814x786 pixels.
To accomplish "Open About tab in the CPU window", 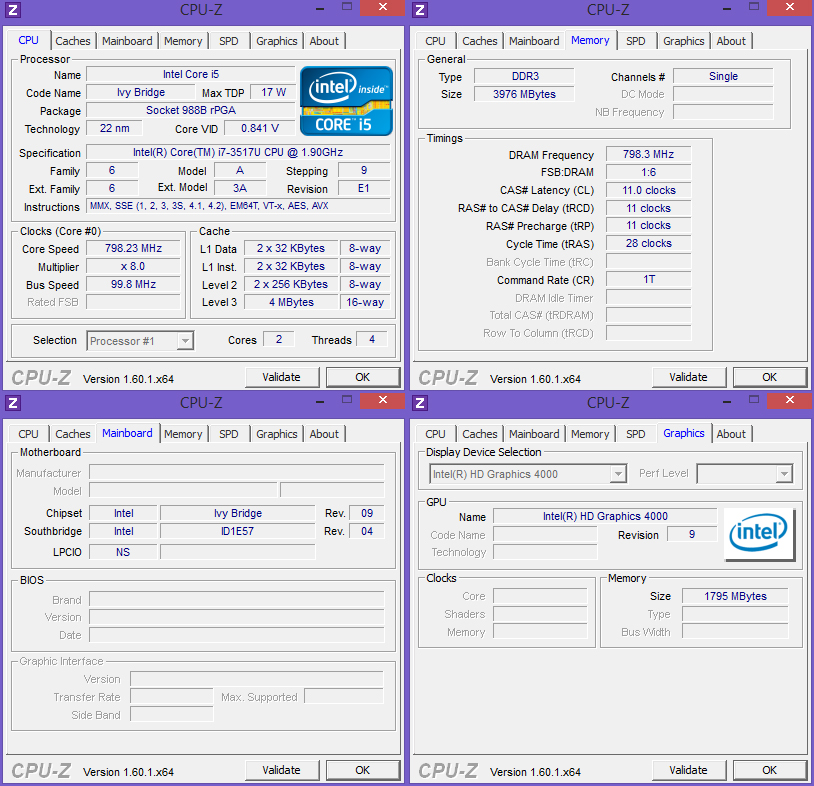I will (x=324, y=41).
